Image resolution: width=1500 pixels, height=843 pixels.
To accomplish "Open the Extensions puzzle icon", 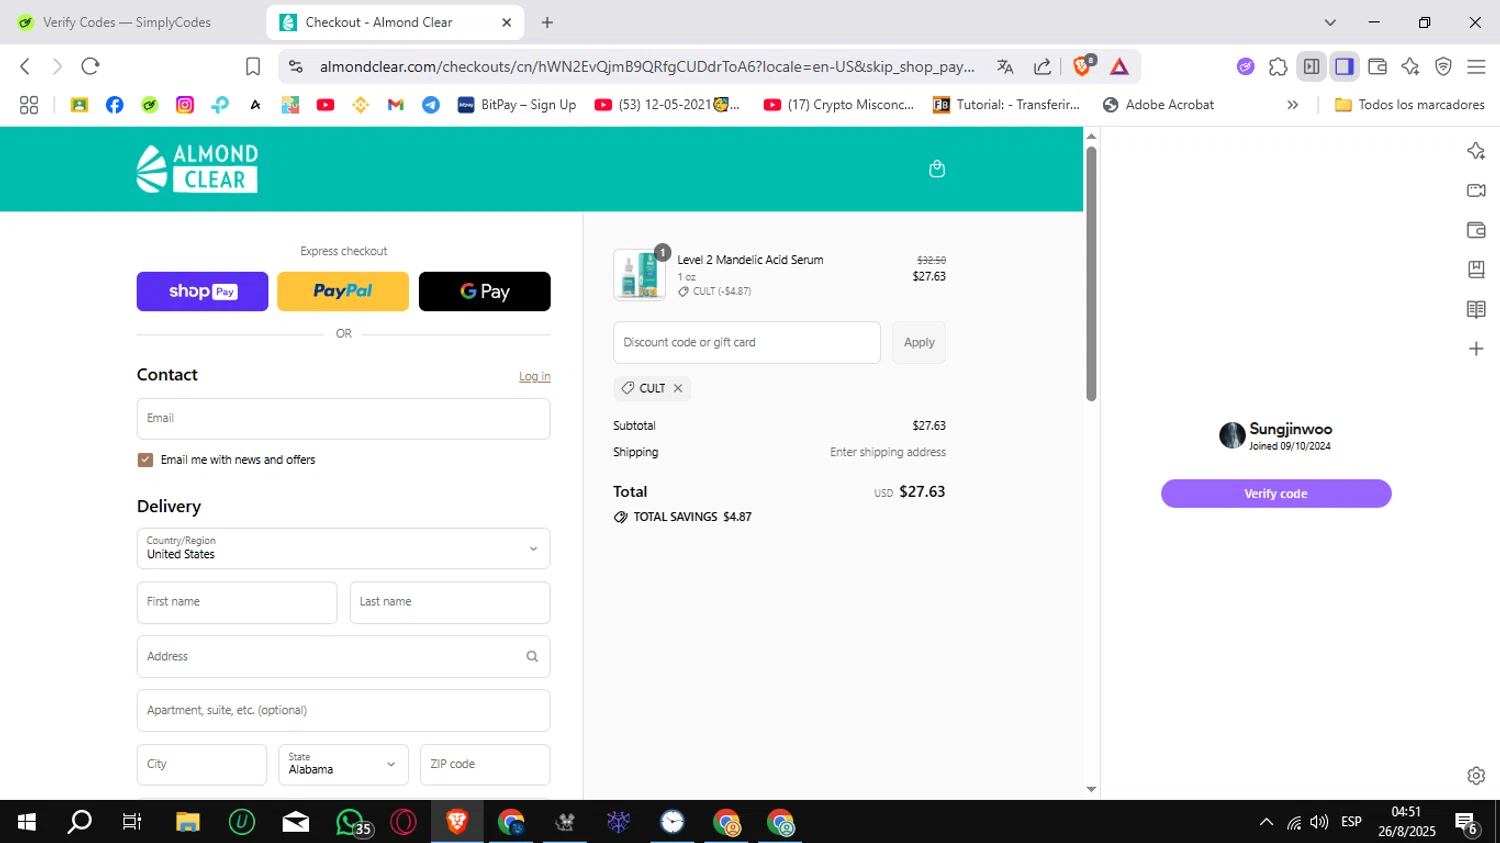I will [x=1278, y=67].
